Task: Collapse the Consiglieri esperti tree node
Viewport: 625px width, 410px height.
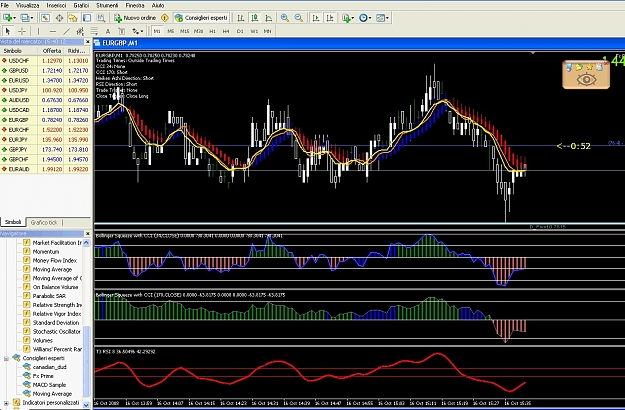Action: 6,359
